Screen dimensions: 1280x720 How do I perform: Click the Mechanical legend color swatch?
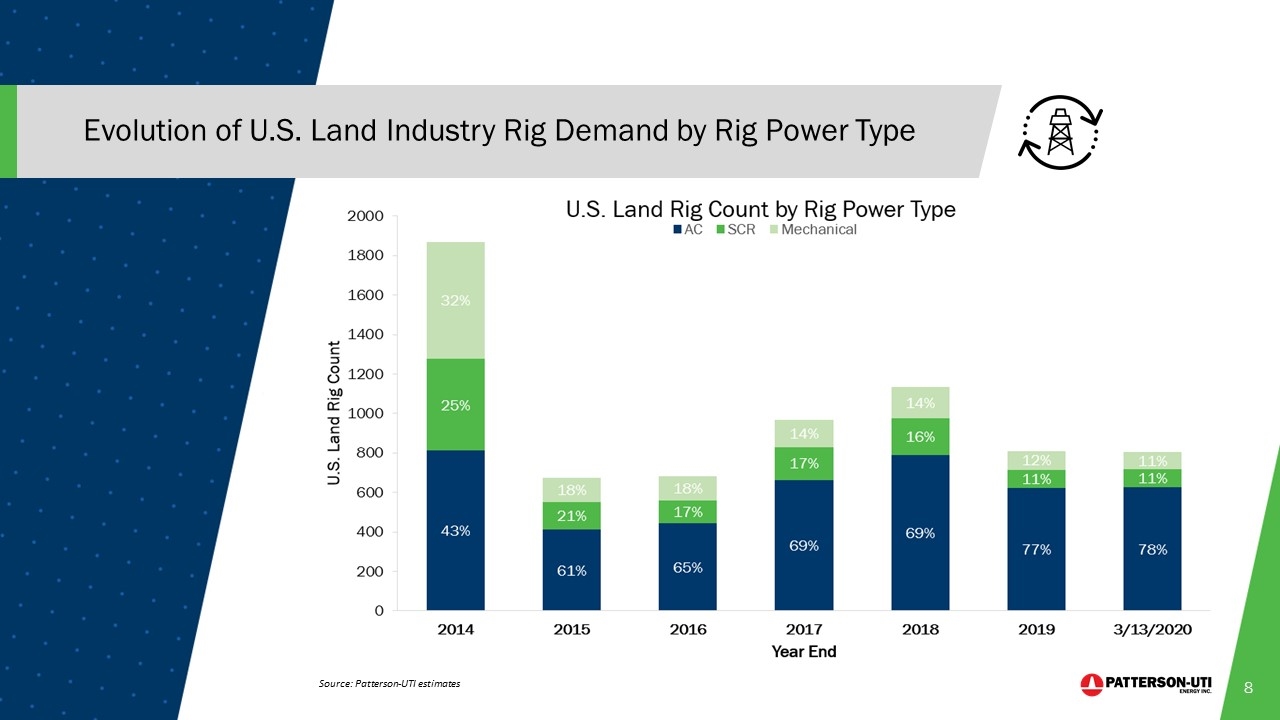(772, 230)
